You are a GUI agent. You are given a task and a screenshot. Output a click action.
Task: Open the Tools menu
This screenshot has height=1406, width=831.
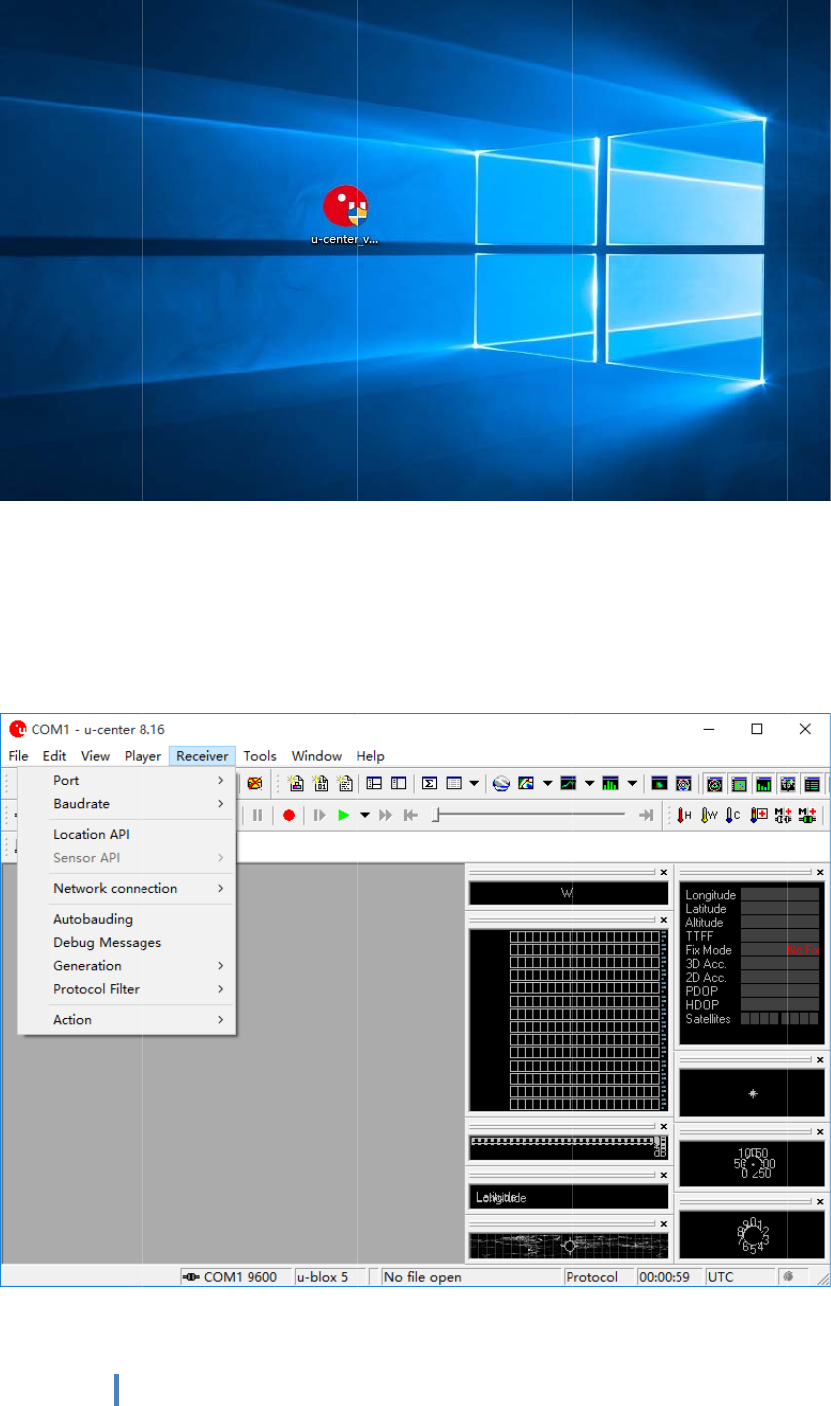click(260, 756)
